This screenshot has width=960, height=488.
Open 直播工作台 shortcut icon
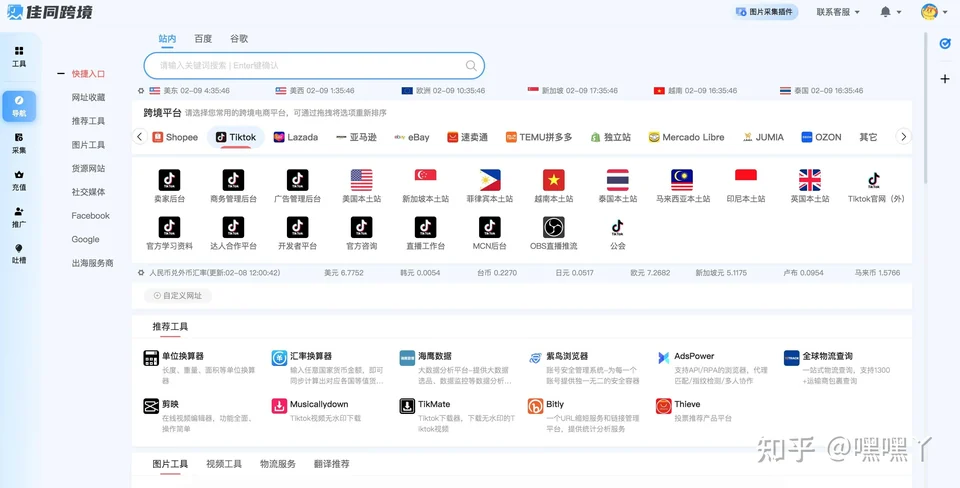[426, 227]
